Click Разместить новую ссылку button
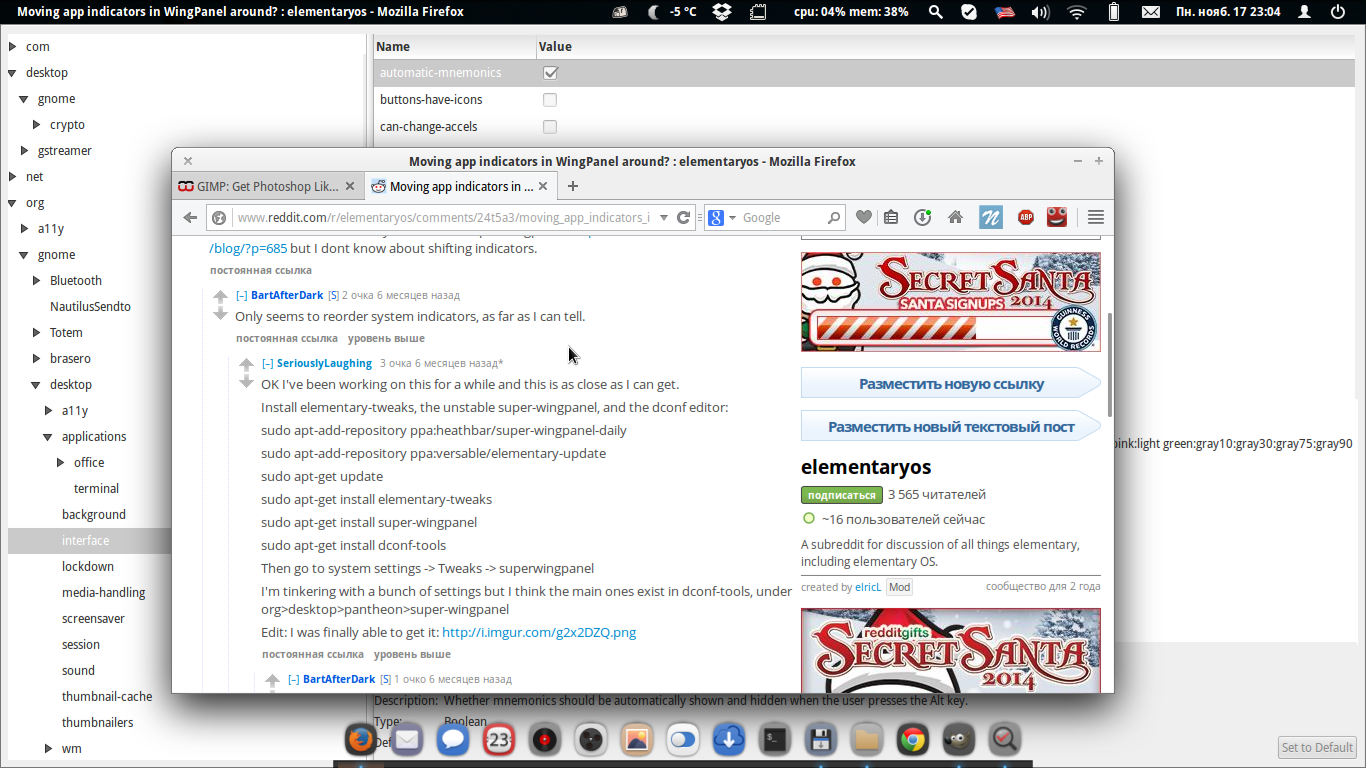The height and width of the screenshot is (768, 1366). click(951, 383)
